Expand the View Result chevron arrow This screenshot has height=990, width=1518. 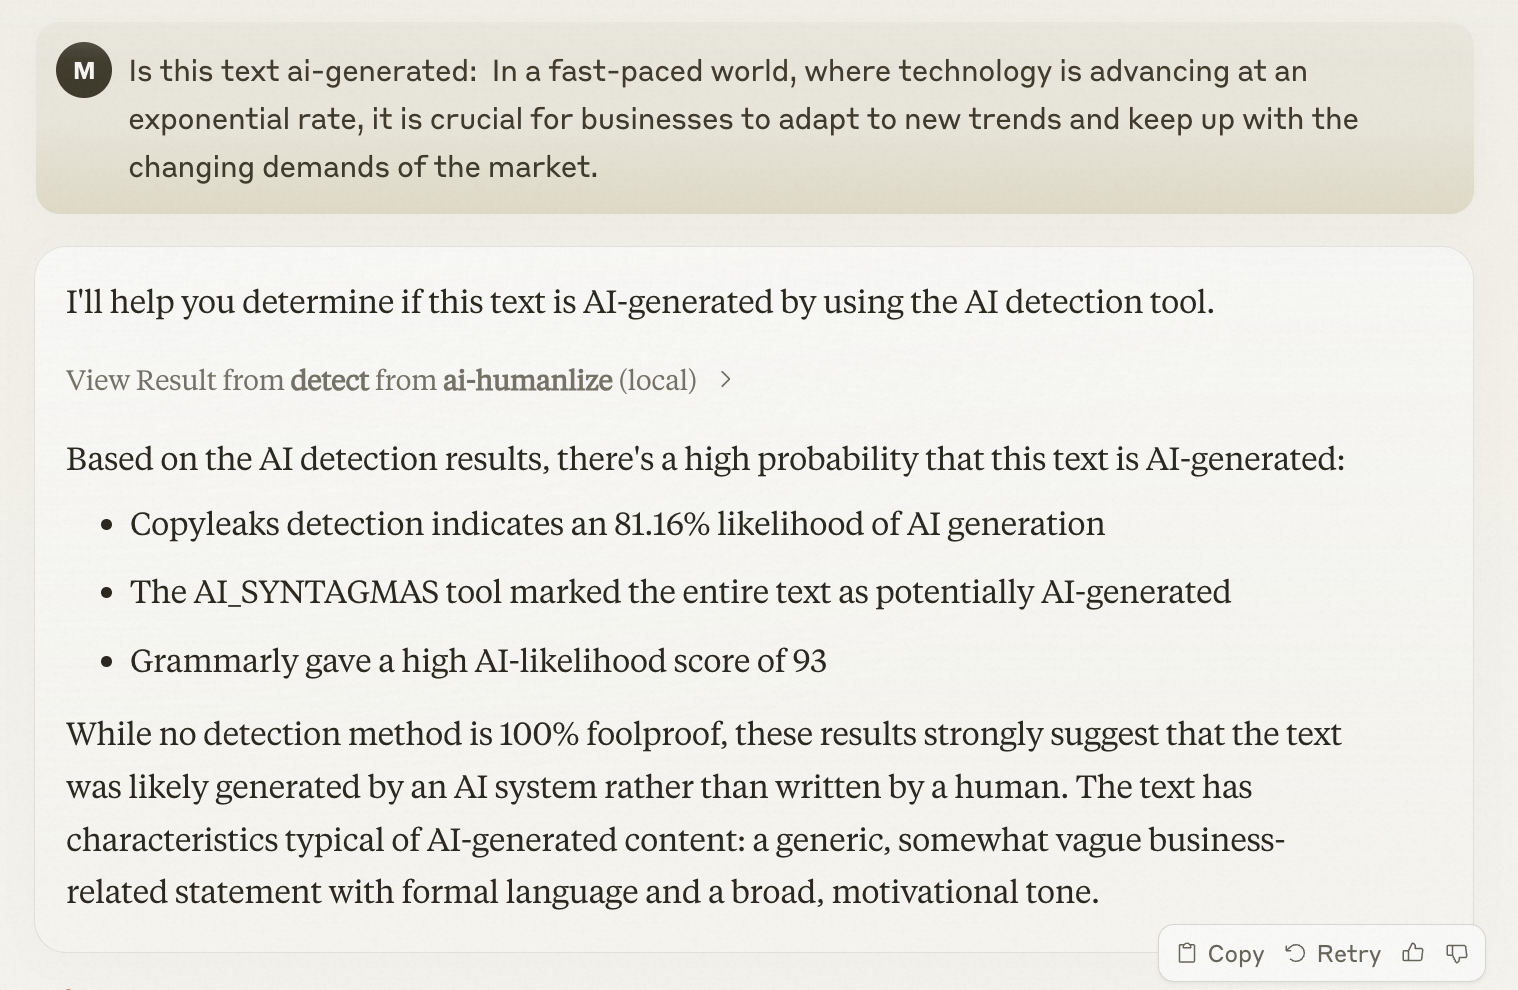coord(726,380)
